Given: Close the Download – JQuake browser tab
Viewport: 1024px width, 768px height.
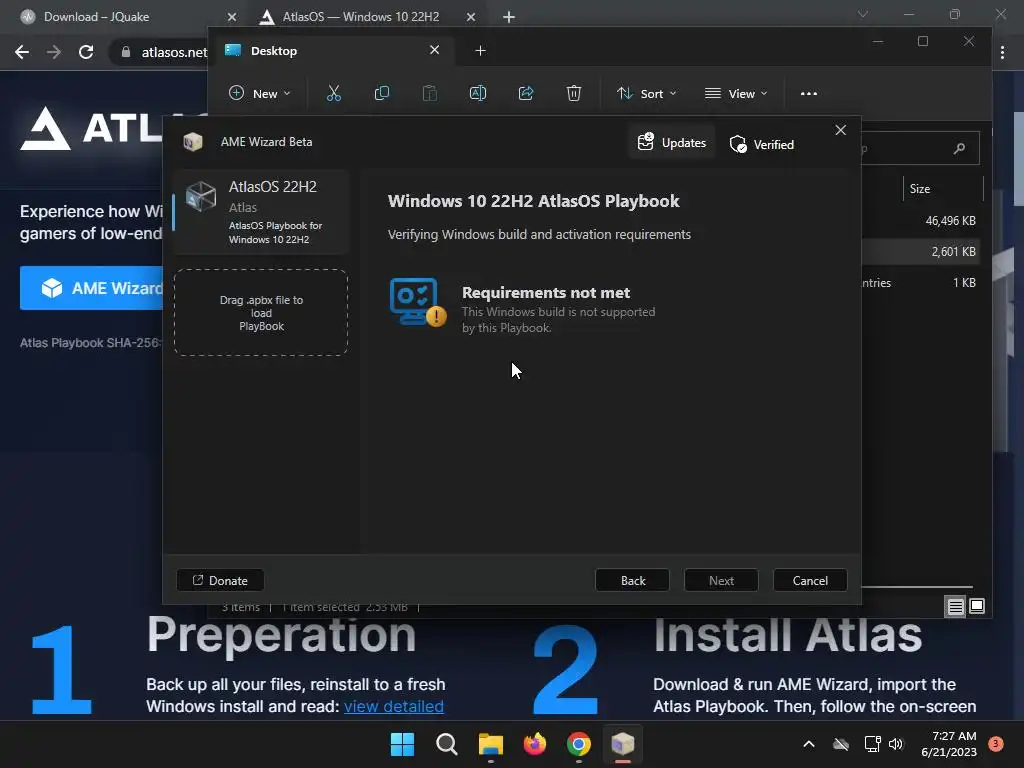Looking at the screenshot, I should pyautogui.click(x=231, y=17).
